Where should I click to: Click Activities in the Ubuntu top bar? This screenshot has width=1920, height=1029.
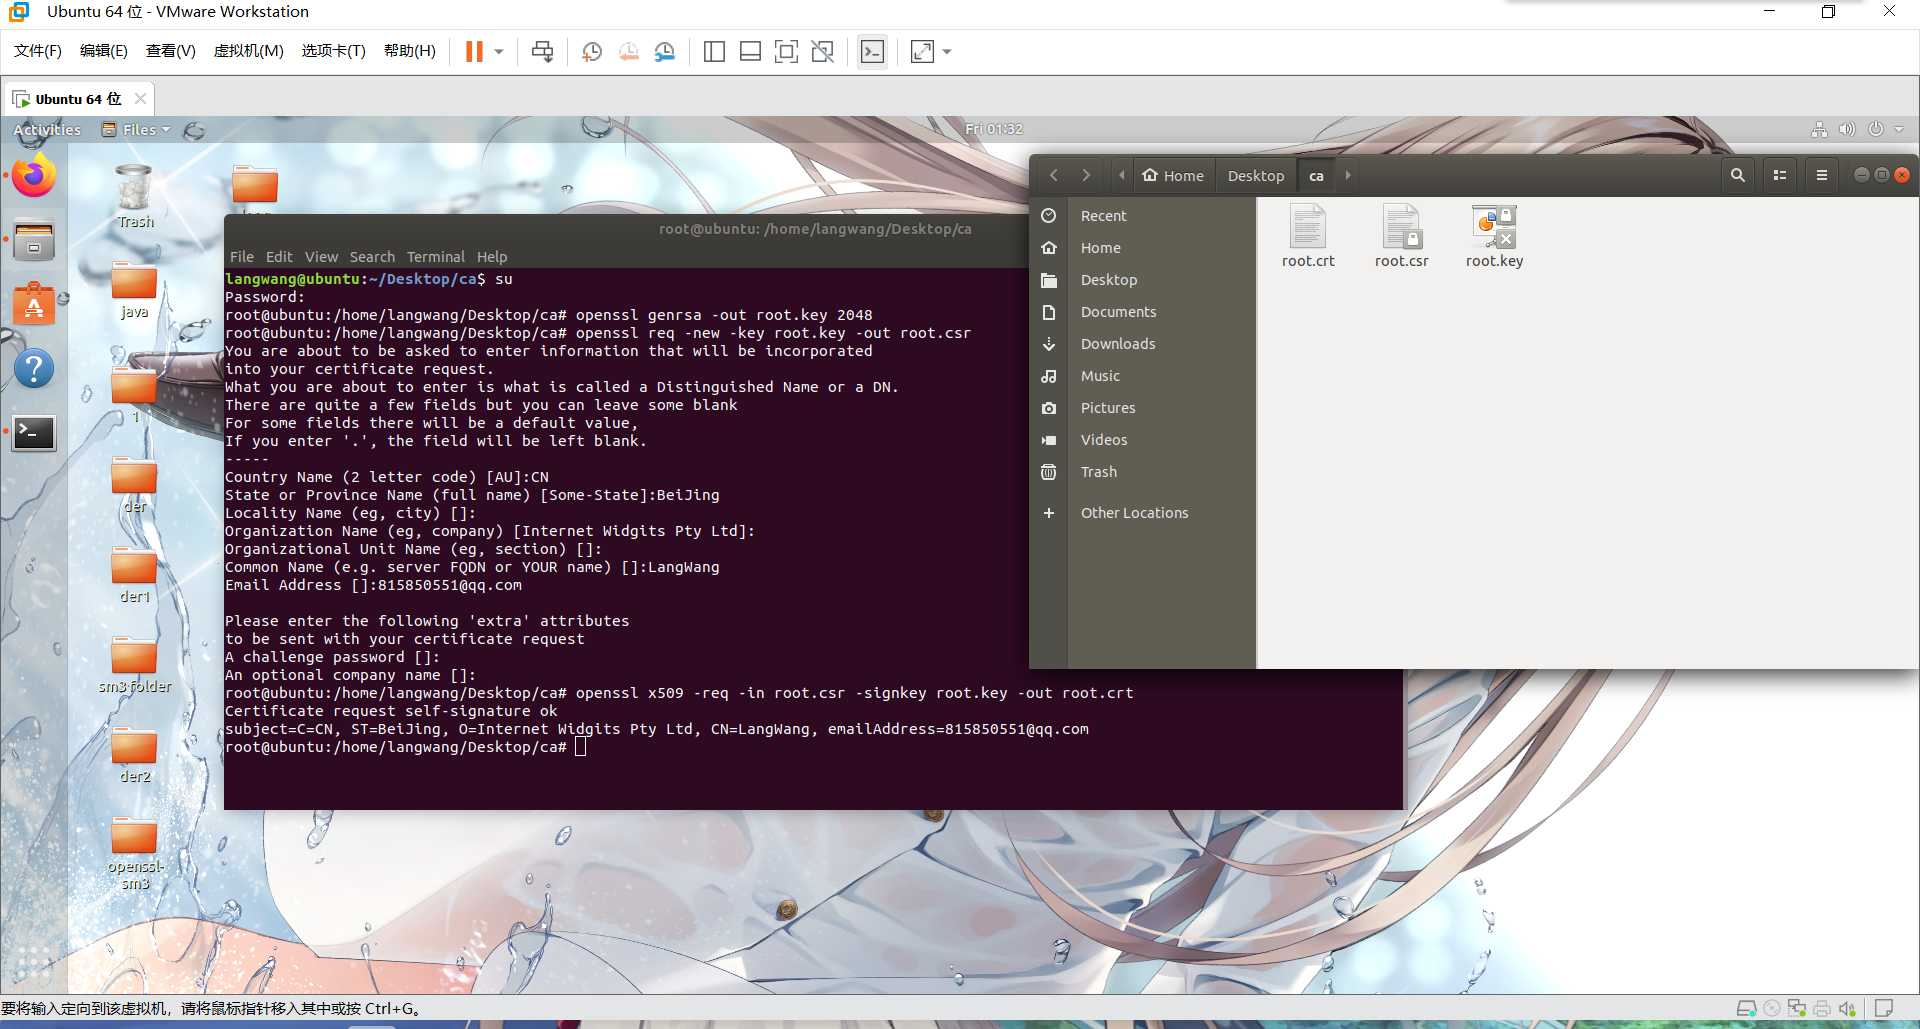pos(47,129)
